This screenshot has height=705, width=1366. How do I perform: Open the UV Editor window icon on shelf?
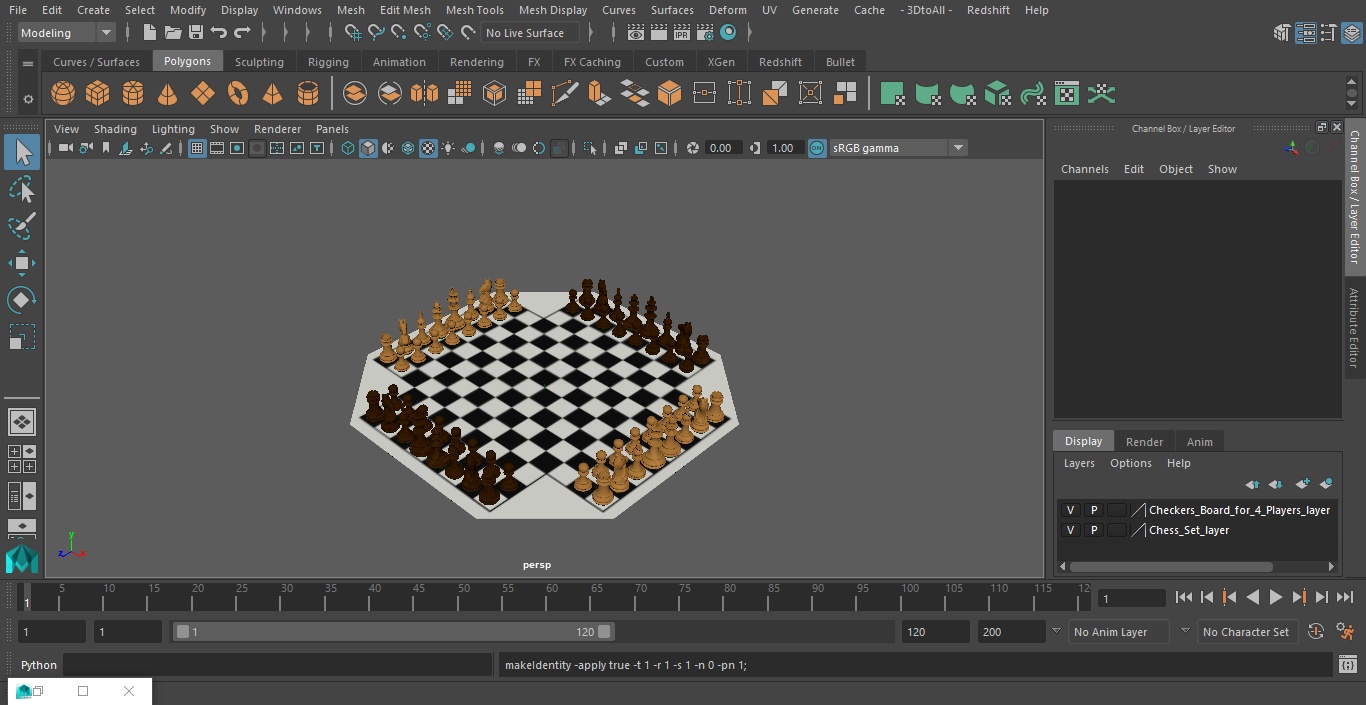point(1067,94)
